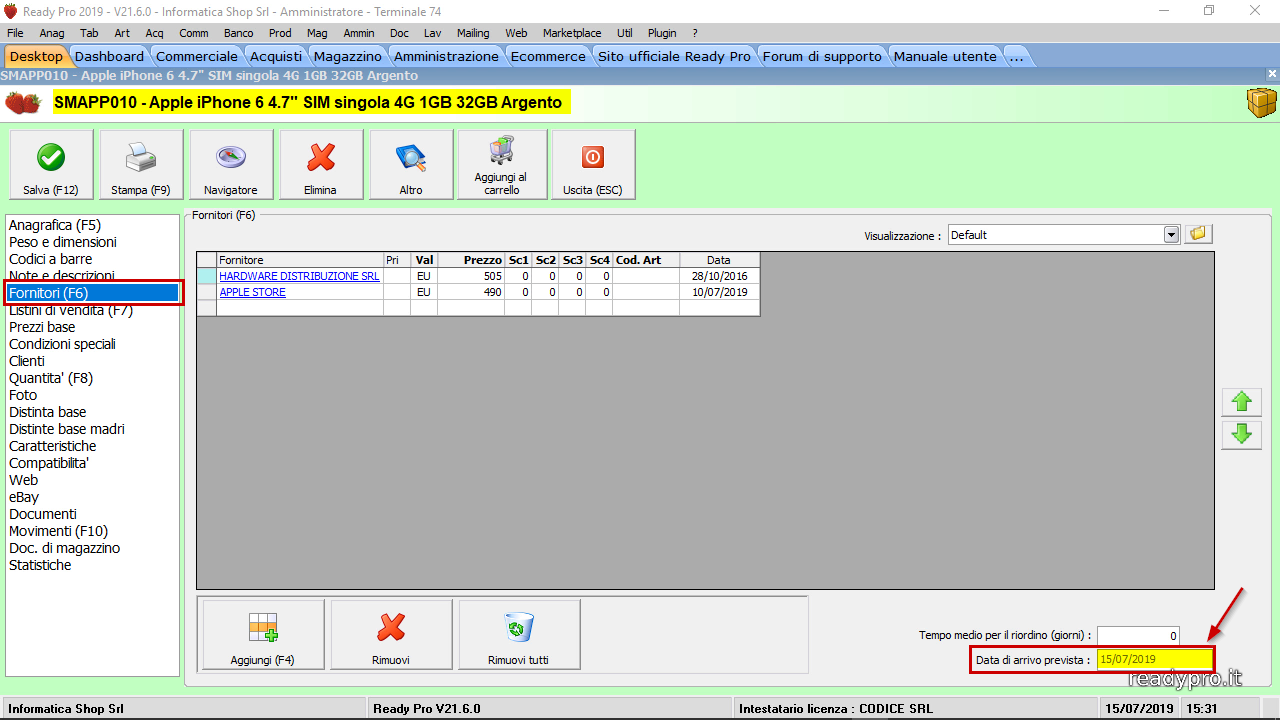The width and height of the screenshot is (1280, 720).
Task: Open the folder icon beside Visualizzazione
Action: coord(1199,234)
